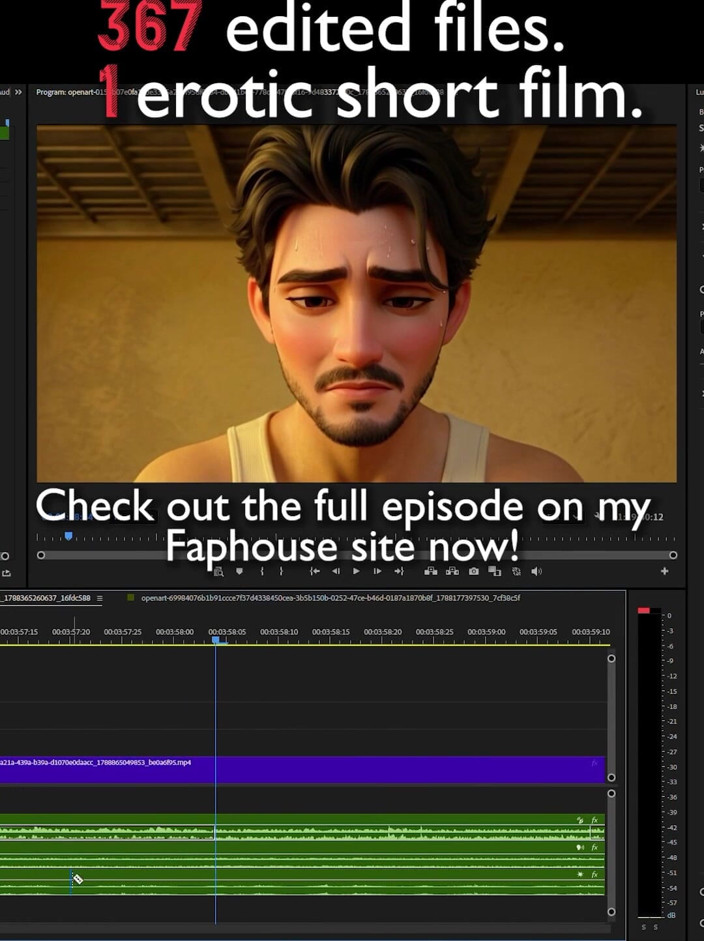Image resolution: width=704 pixels, height=941 pixels.
Task: Click the Extract icon in Program Monitor
Action: [x=453, y=571]
